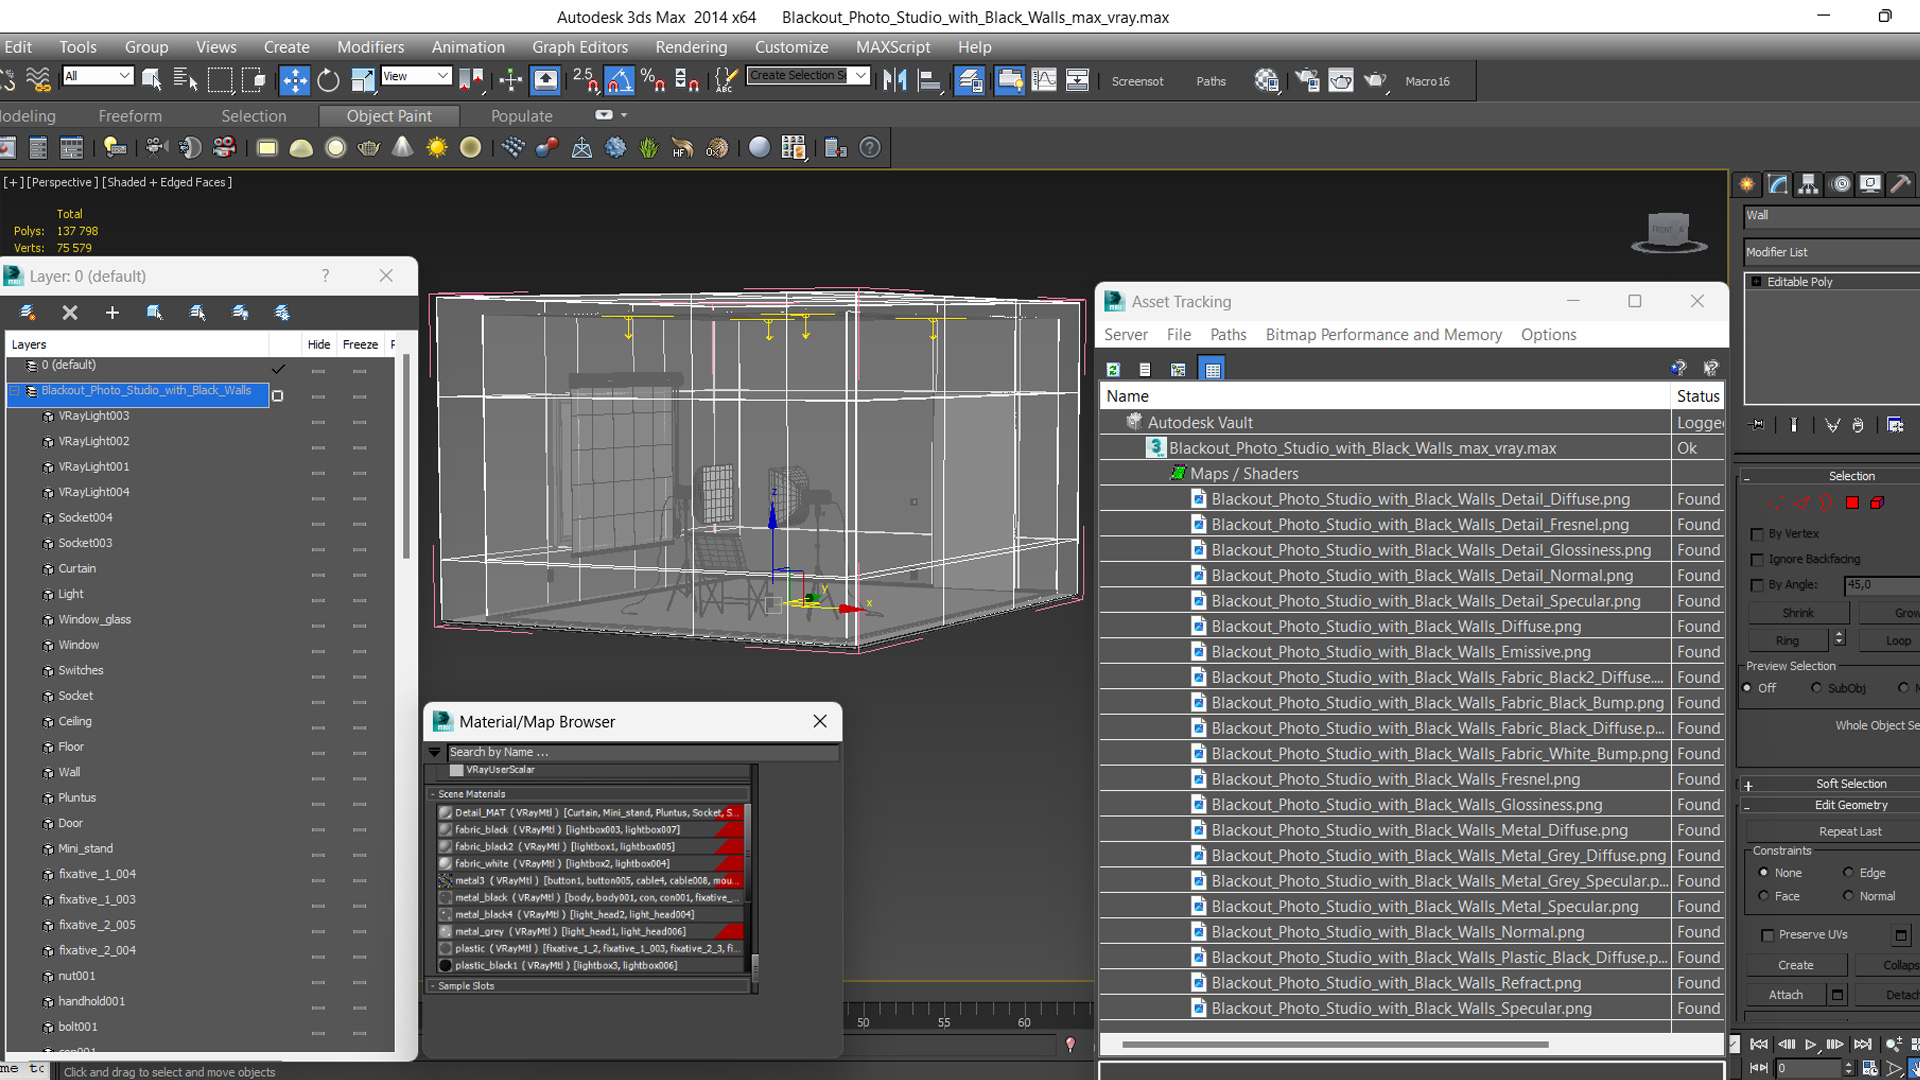
Task: Enable Preserve UVs checkbox
Action: pyautogui.click(x=1768, y=935)
